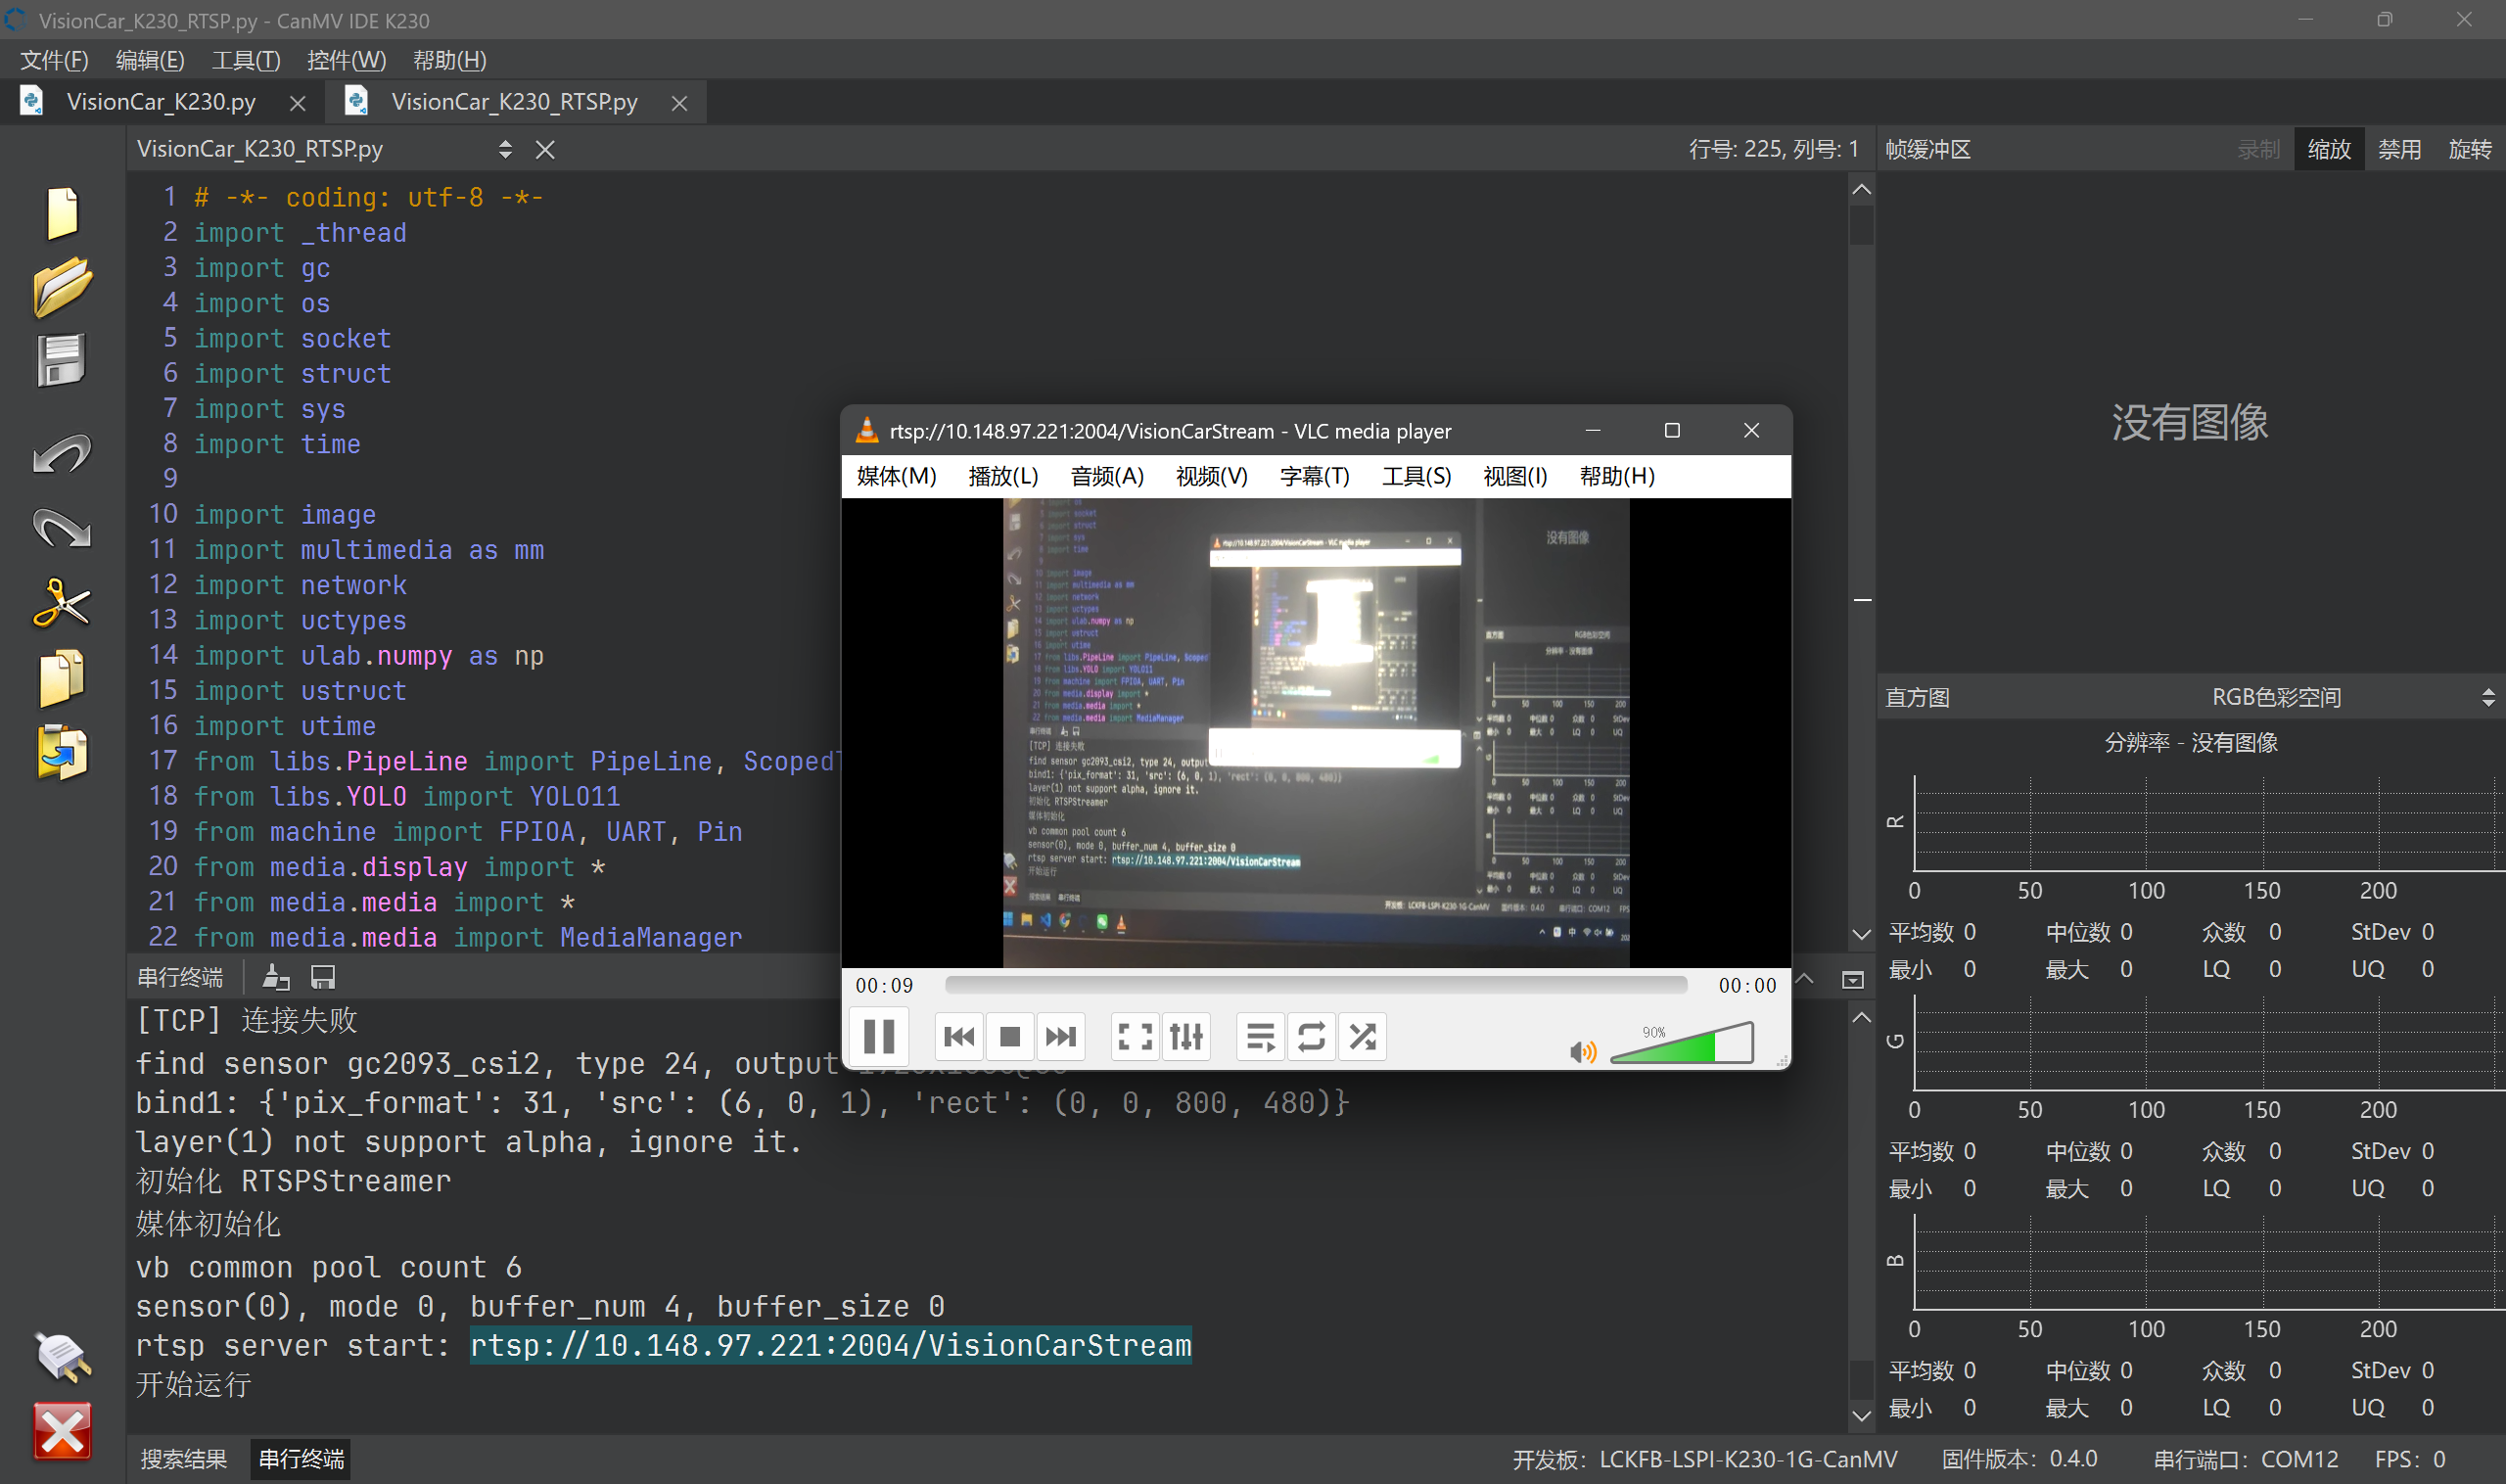Switch to the VisionCar_K230.py tab

(161, 102)
